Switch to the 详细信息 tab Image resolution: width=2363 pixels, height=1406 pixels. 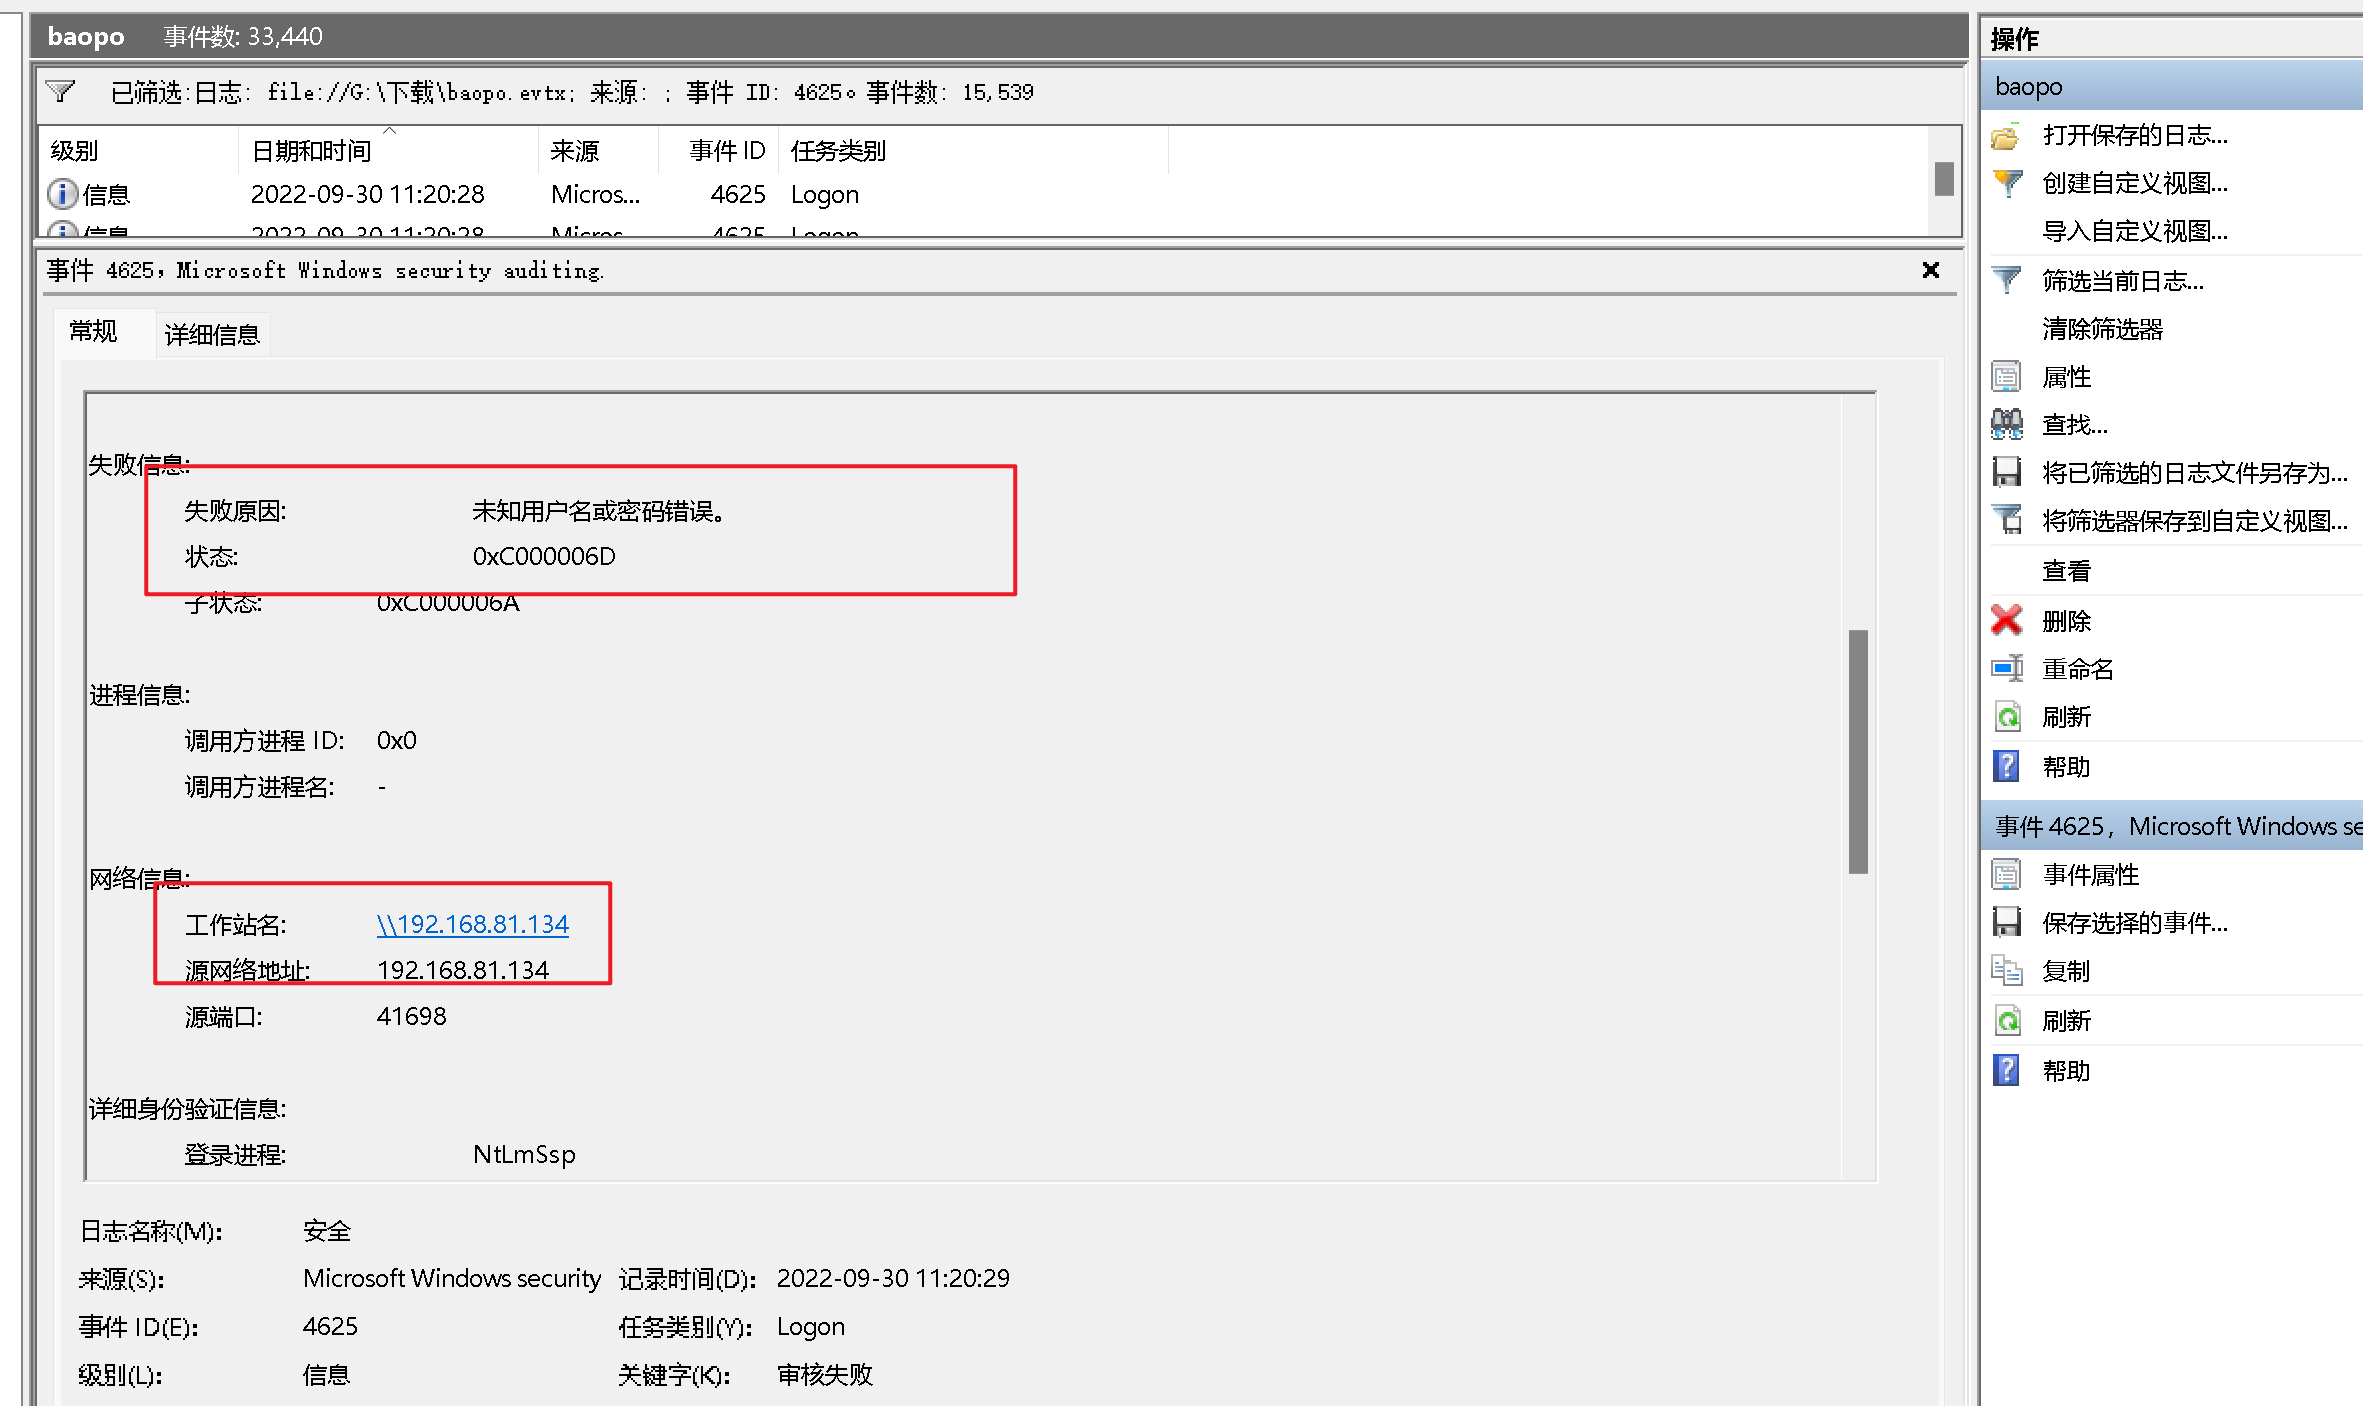[212, 334]
